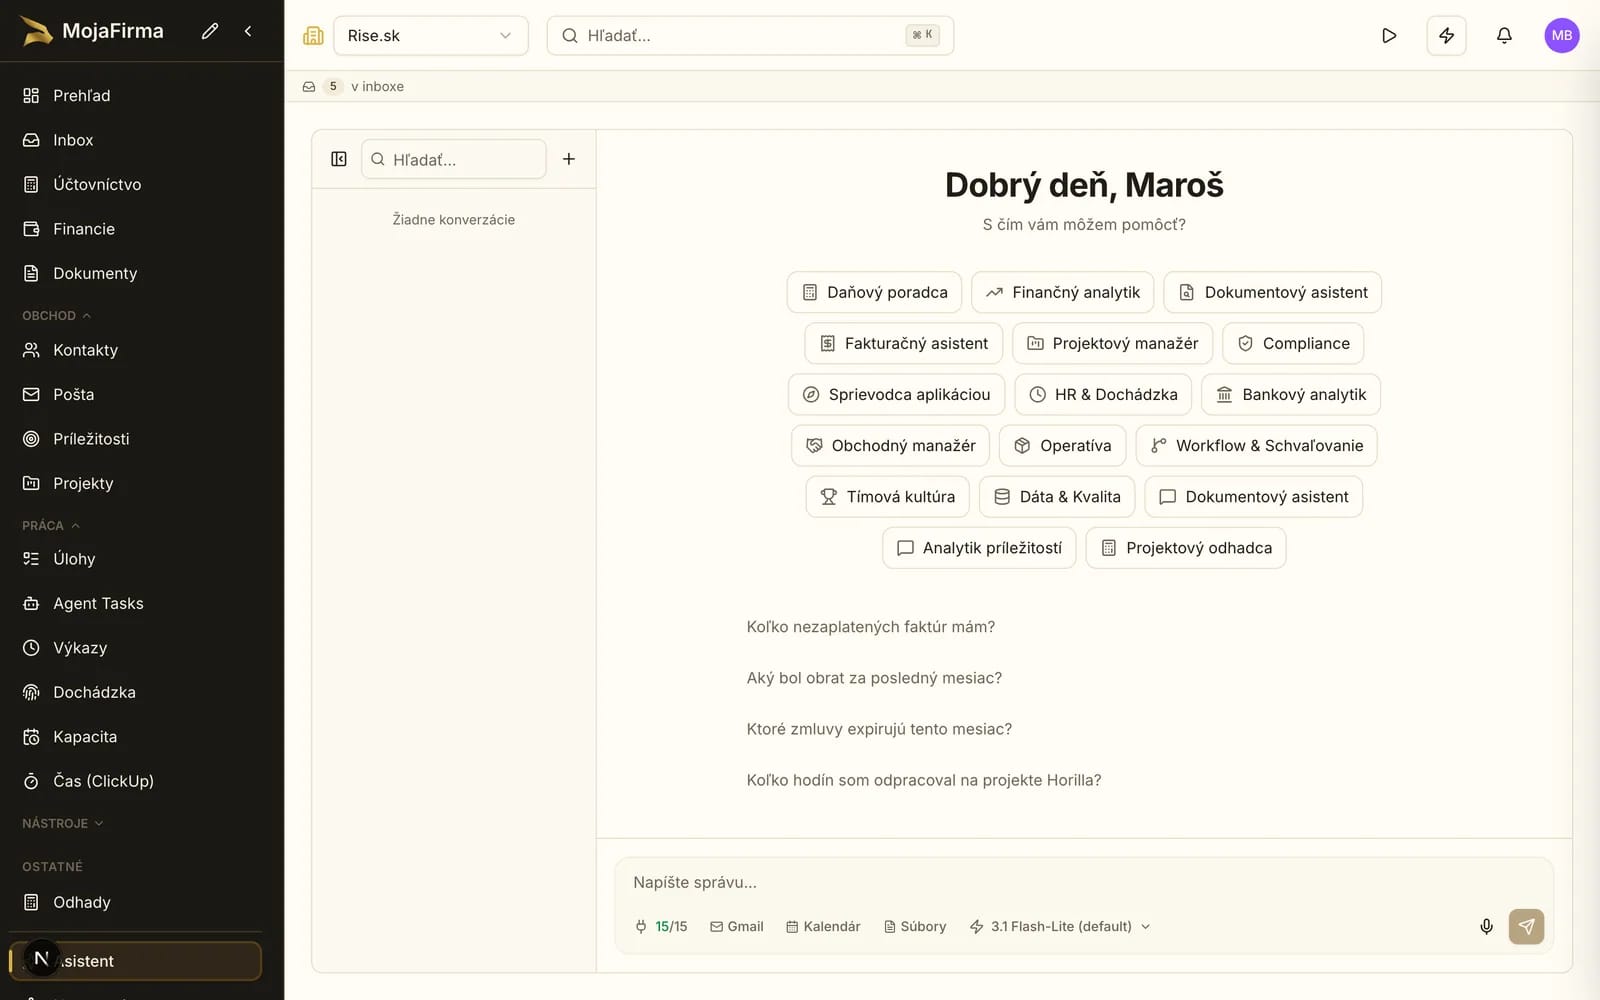Open Agent Tasks
Viewport: 1600px width, 1000px height.
(x=136, y=603)
